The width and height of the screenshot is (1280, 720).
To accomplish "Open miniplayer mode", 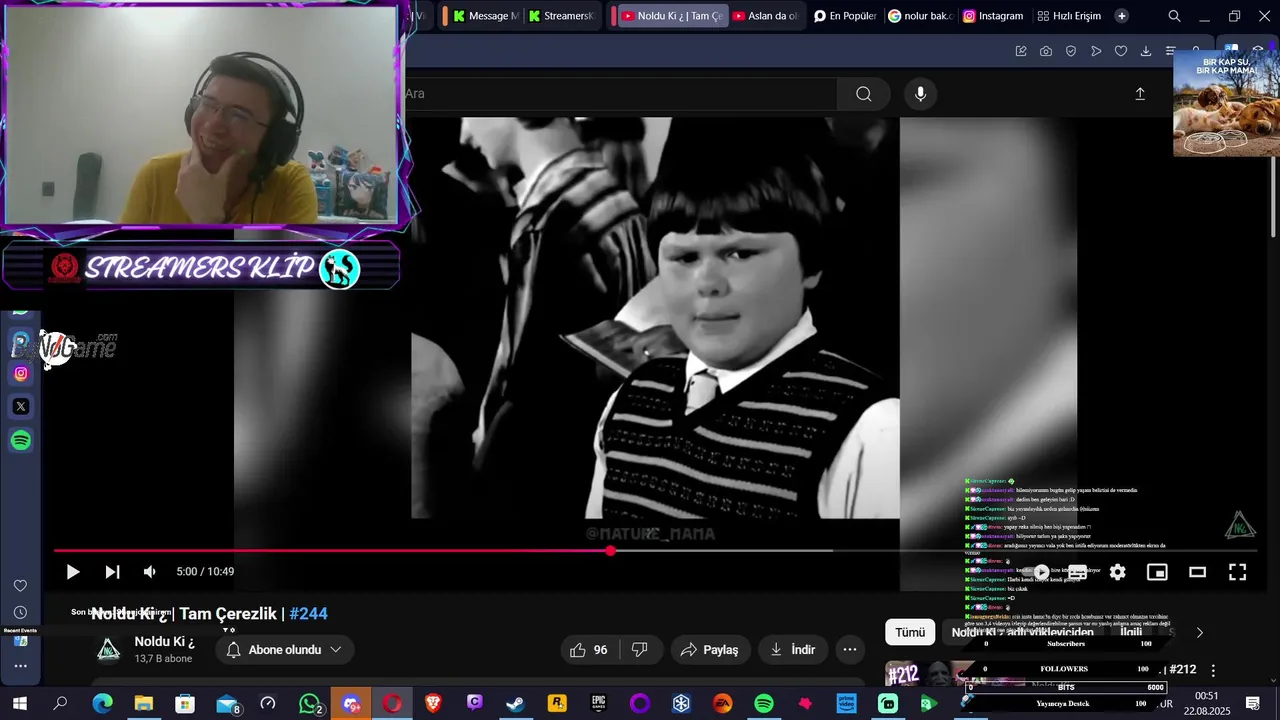I will (1157, 572).
